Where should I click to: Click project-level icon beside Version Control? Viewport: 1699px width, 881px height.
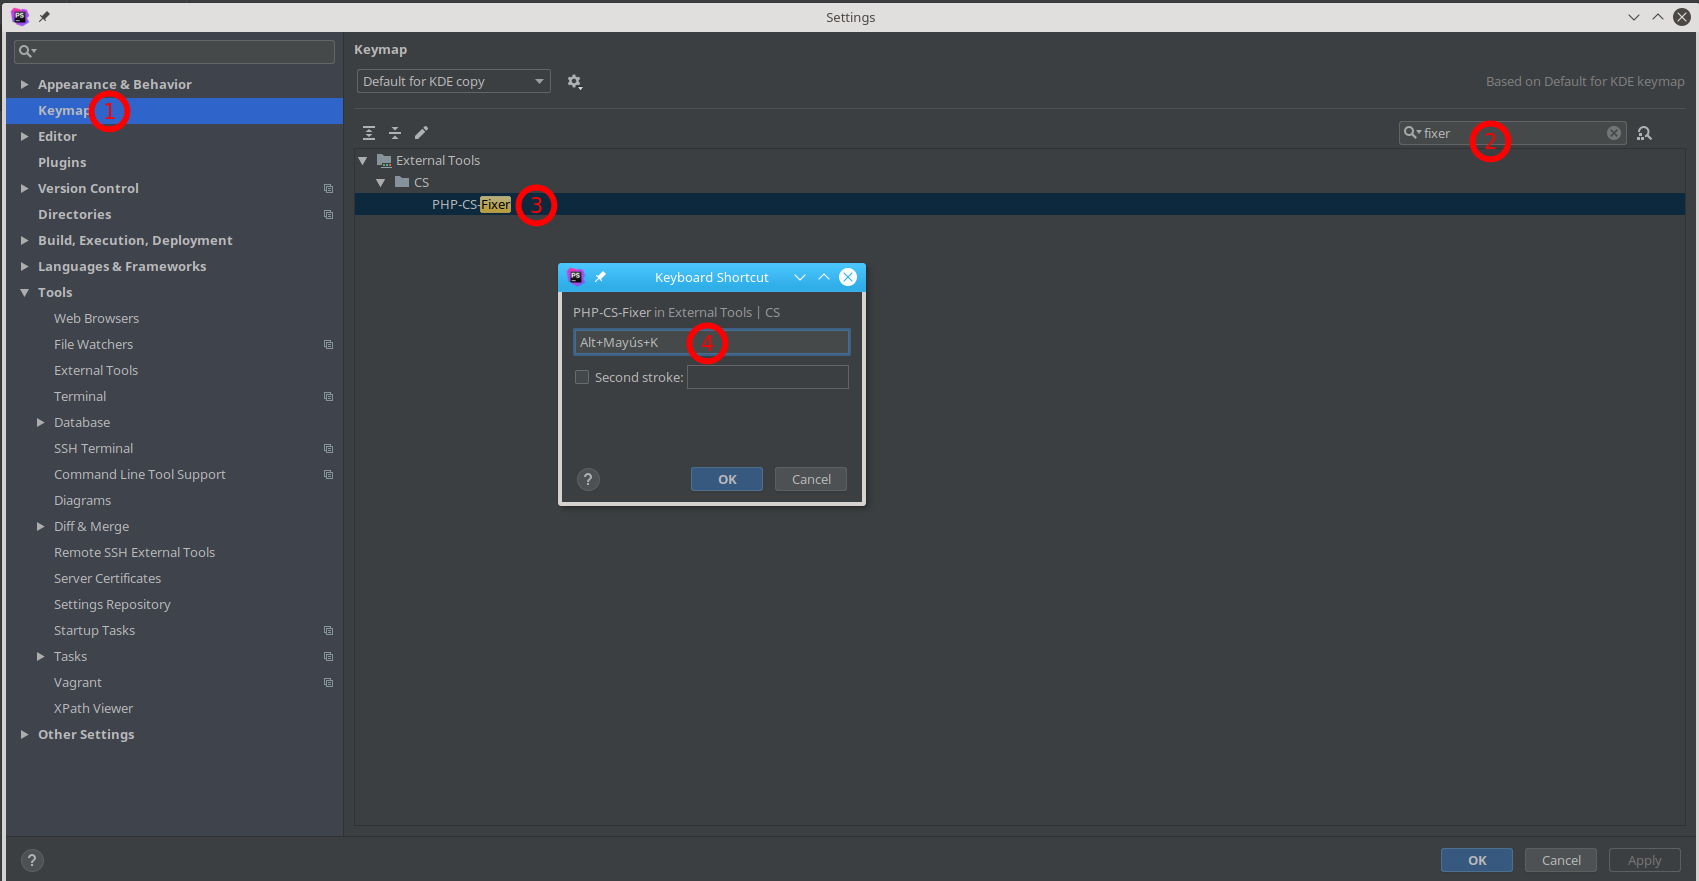[328, 188]
